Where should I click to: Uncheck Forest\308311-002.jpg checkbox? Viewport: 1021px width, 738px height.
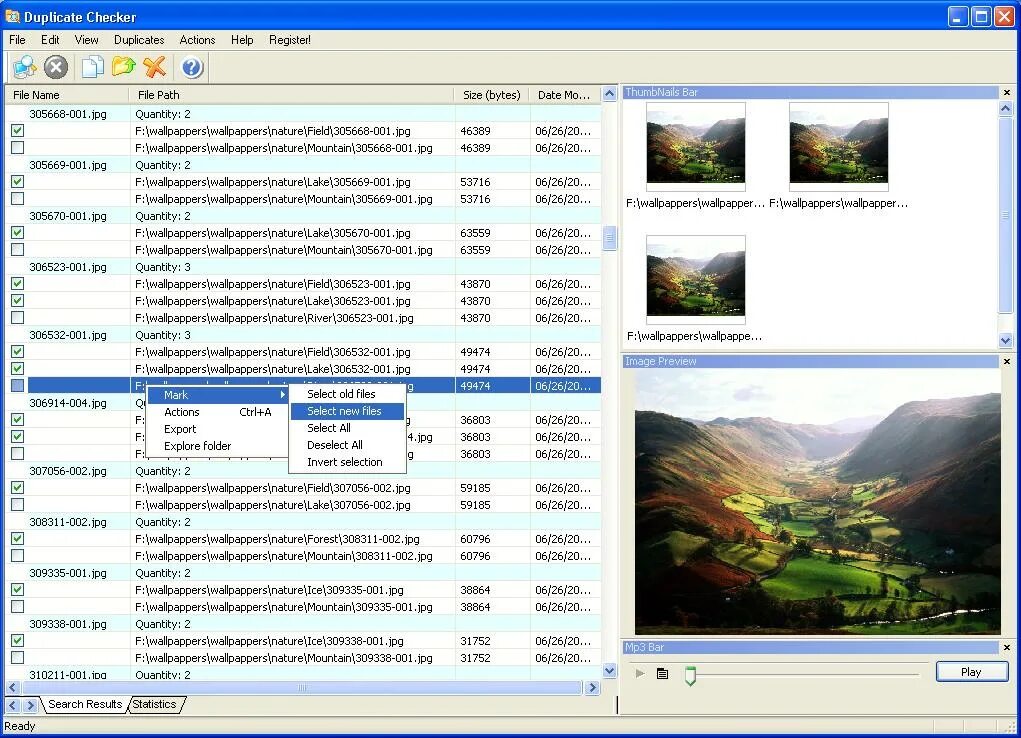pos(18,539)
